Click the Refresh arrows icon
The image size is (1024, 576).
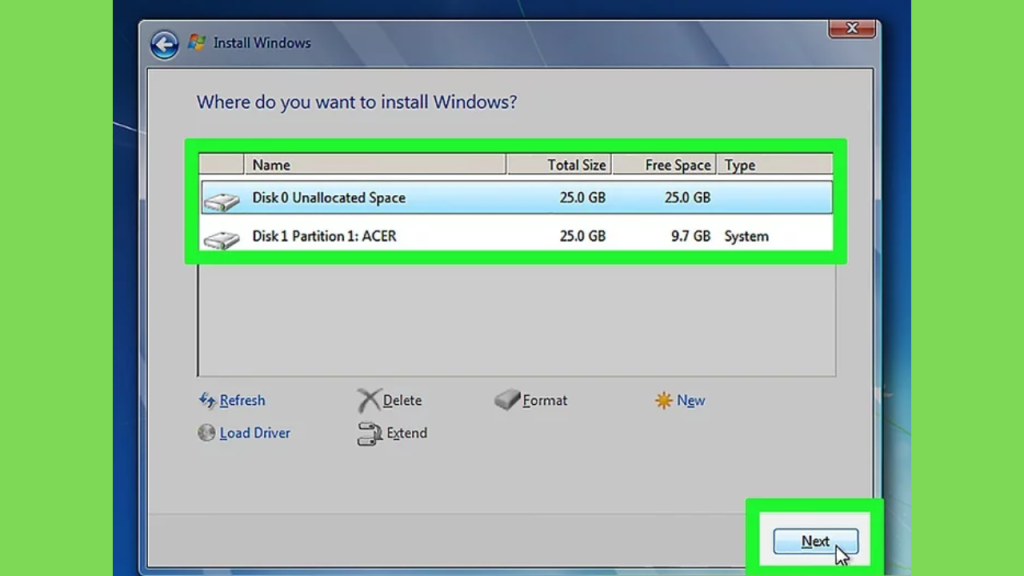pos(207,400)
